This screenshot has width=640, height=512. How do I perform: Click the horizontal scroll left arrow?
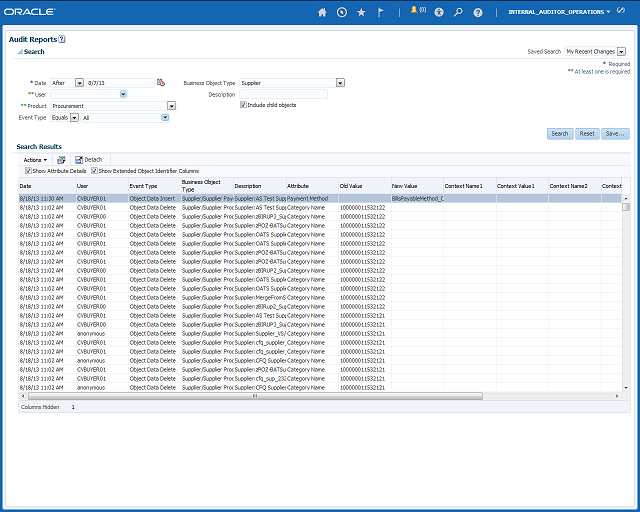[23, 396]
